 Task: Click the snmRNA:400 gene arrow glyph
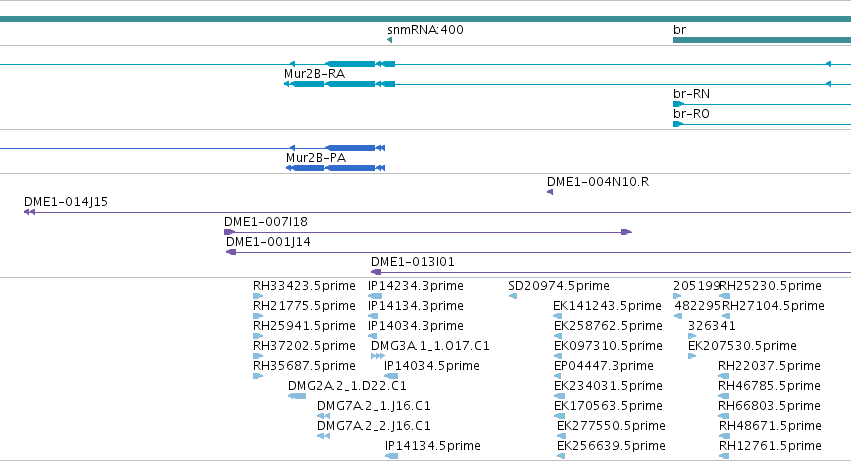(x=389, y=40)
